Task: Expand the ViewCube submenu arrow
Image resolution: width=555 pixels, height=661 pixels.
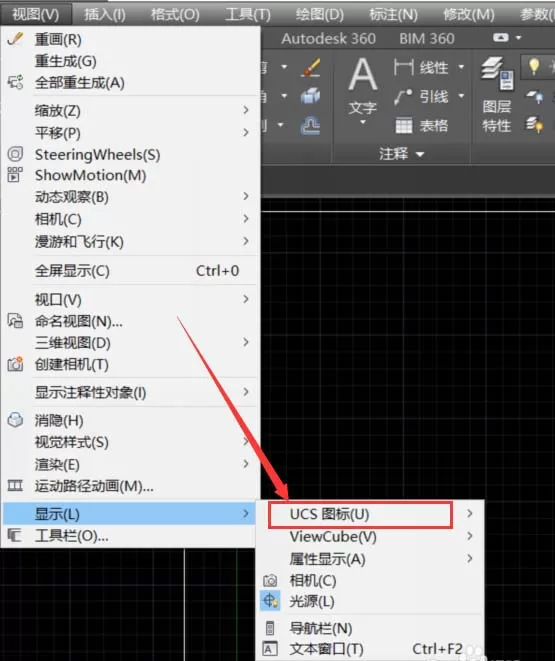Action: [x=470, y=536]
